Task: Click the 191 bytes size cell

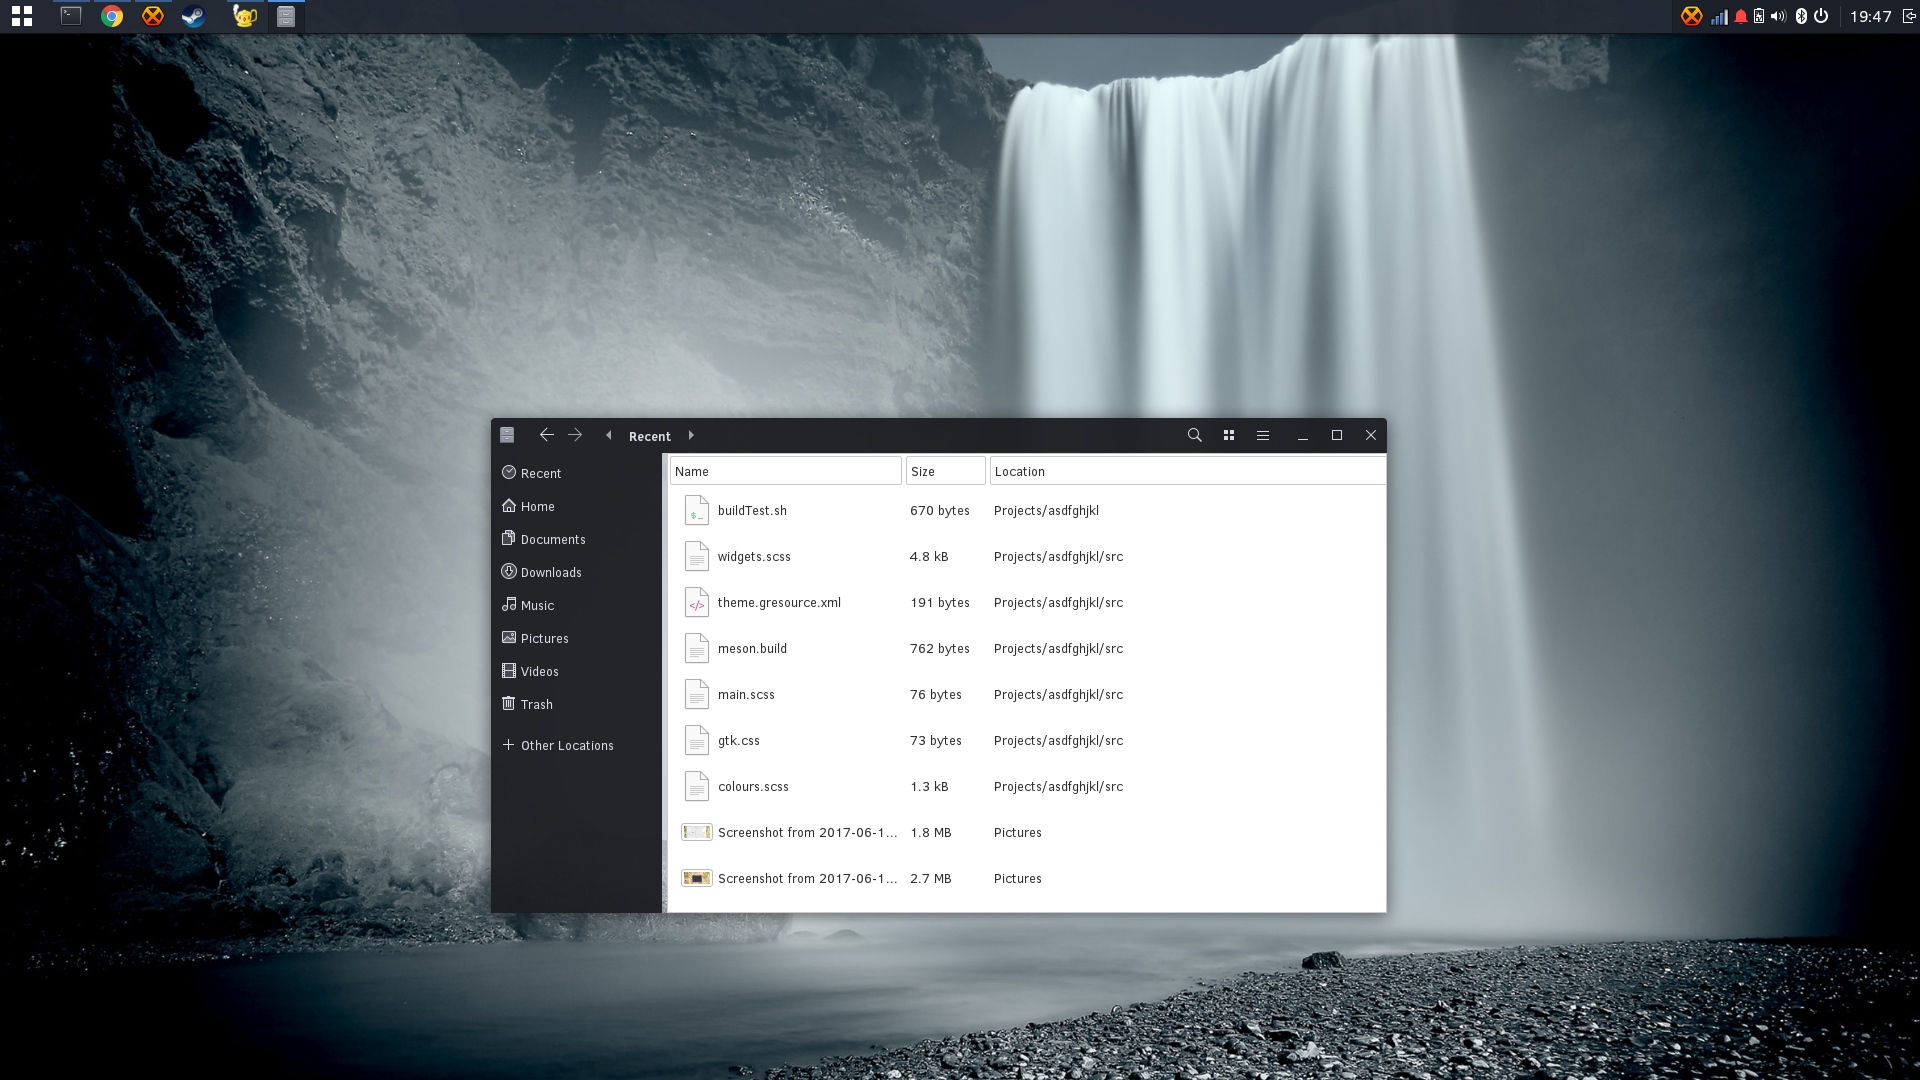Action: click(x=940, y=603)
